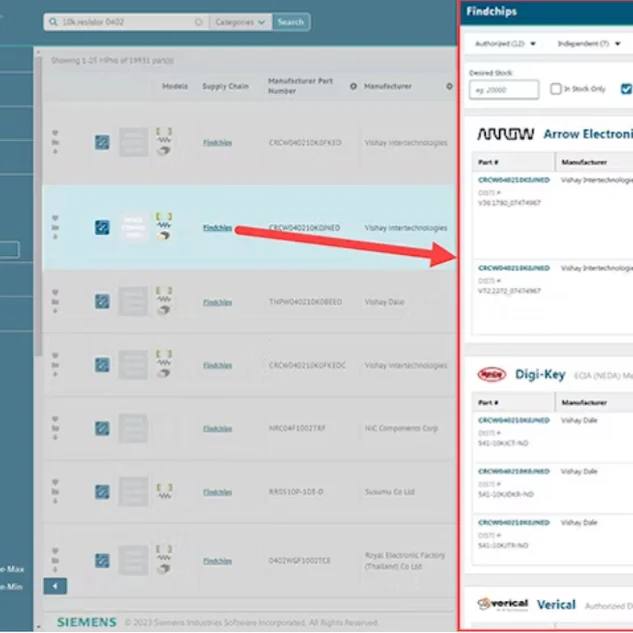The width and height of the screenshot is (633, 633).
Task: Favorite the NRC04F1002TRF row
Action: [x=55, y=419]
